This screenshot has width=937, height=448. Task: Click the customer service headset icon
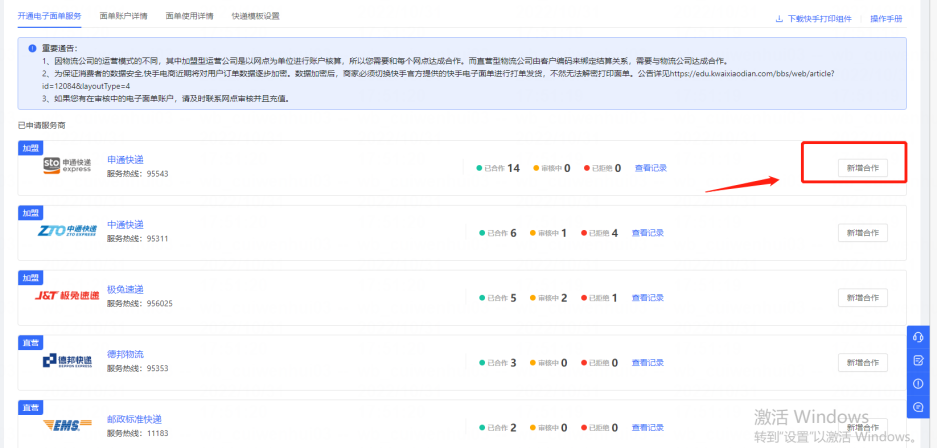(x=918, y=337)
